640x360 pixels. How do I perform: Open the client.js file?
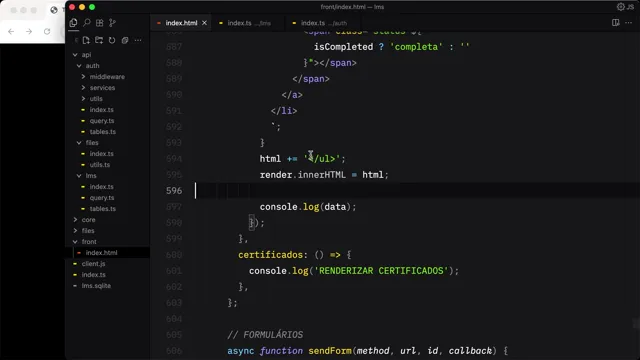93,264
